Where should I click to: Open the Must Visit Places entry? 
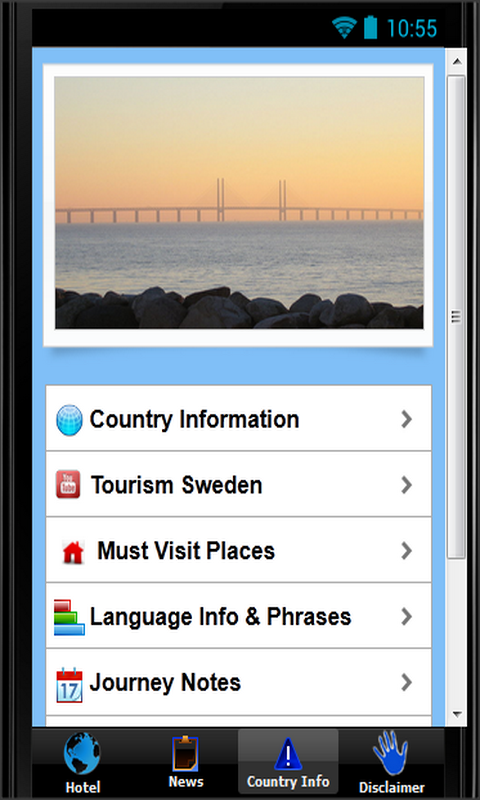click(x=239, y=550)
